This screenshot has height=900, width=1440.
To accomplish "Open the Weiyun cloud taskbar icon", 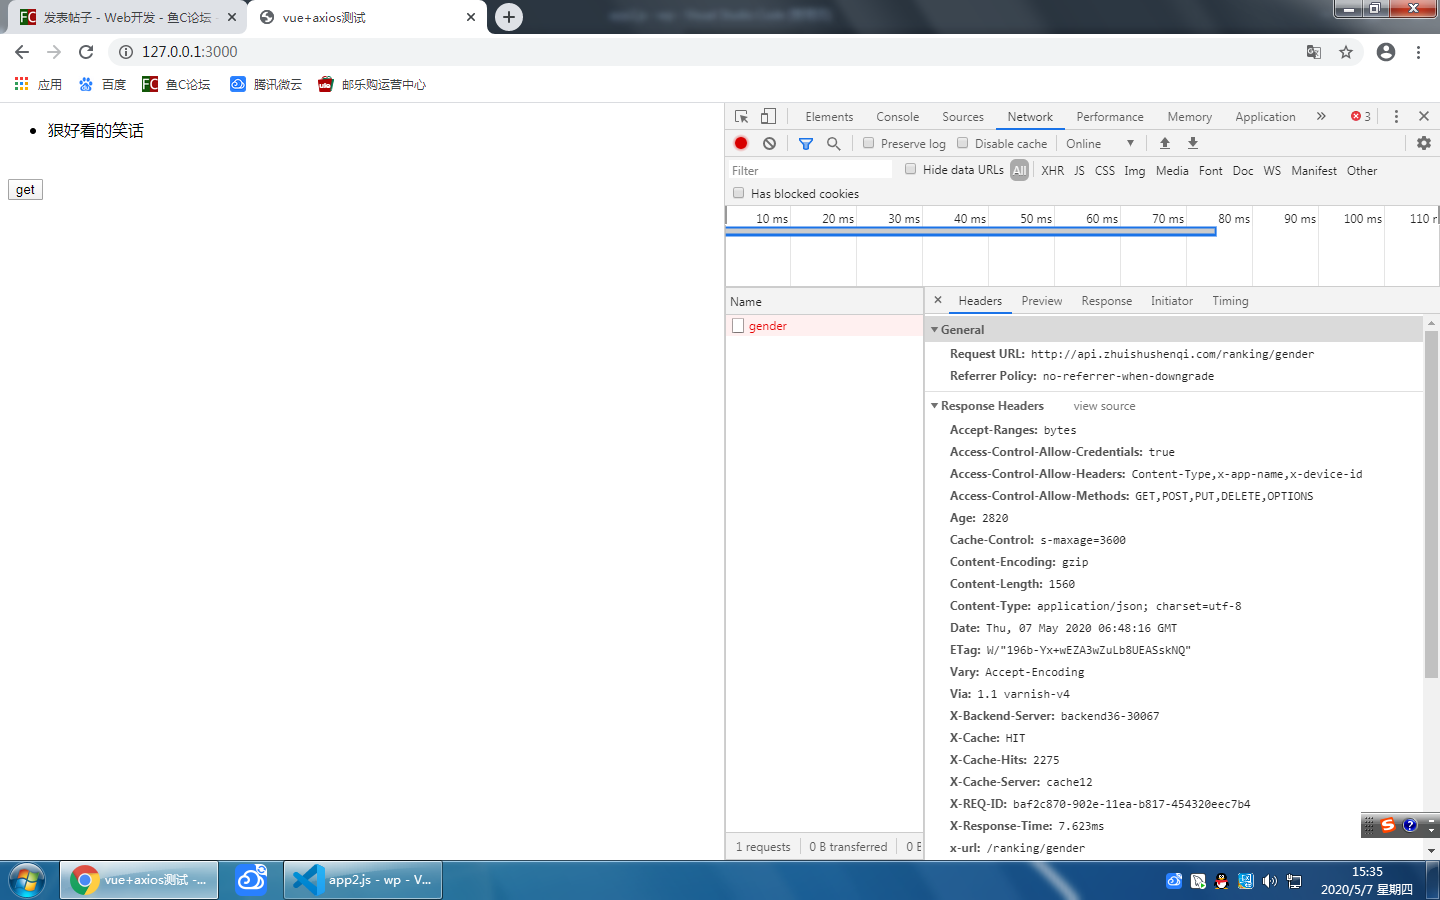I will 251,880.
